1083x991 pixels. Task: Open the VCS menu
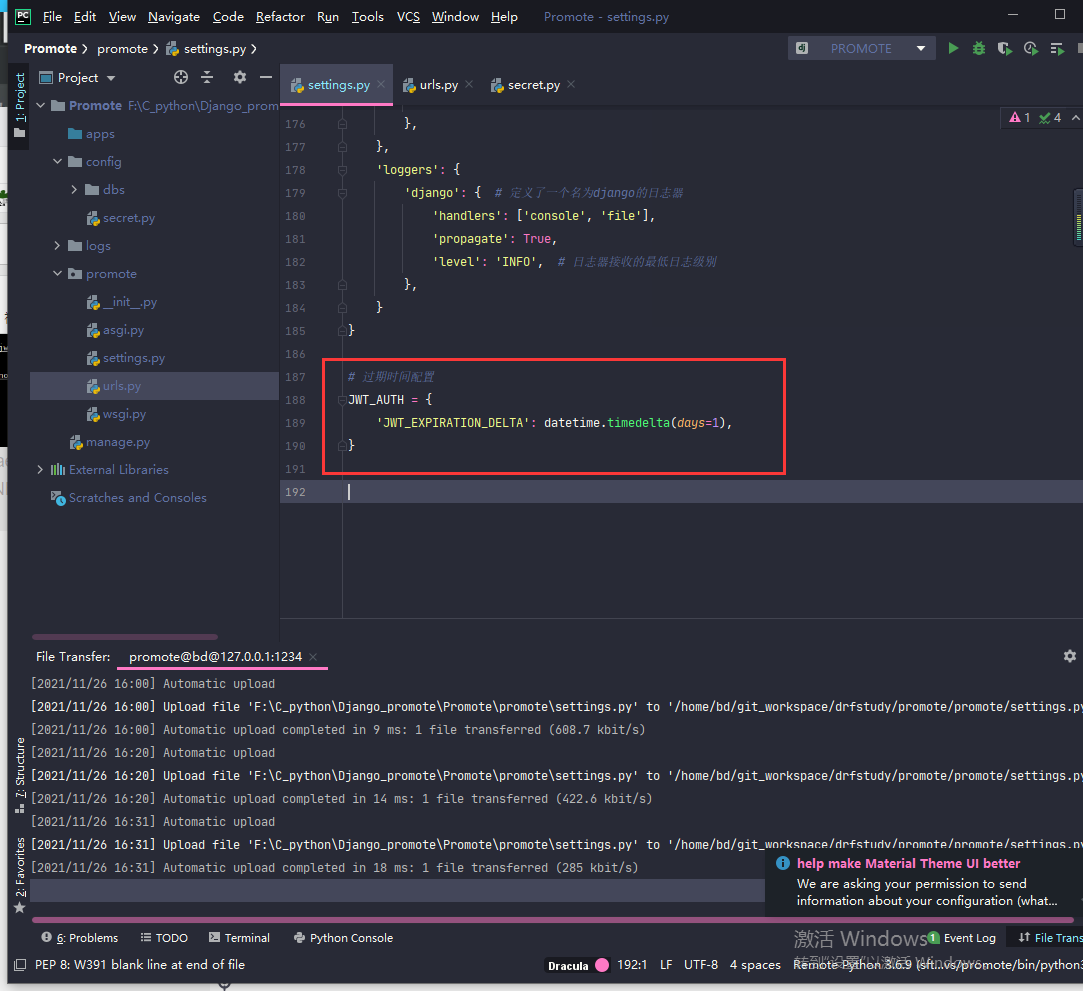[408, 17]
